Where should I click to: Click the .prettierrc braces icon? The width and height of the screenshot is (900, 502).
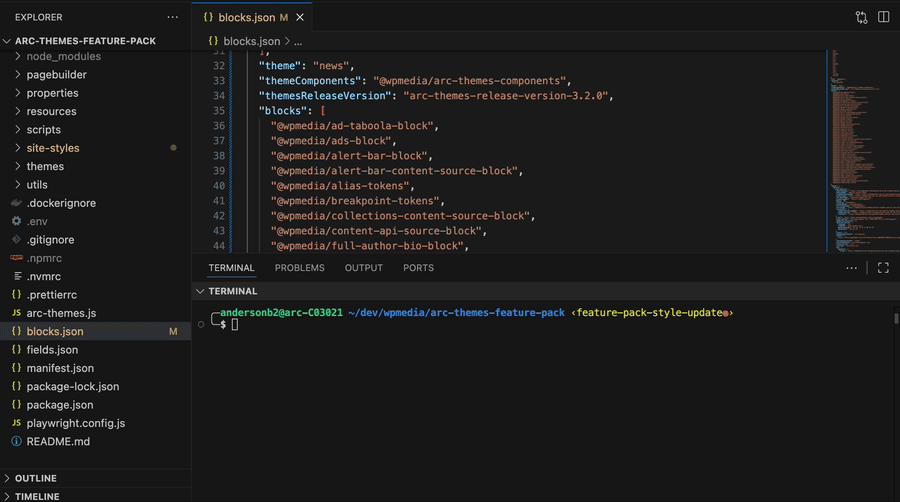pos(17,295)
